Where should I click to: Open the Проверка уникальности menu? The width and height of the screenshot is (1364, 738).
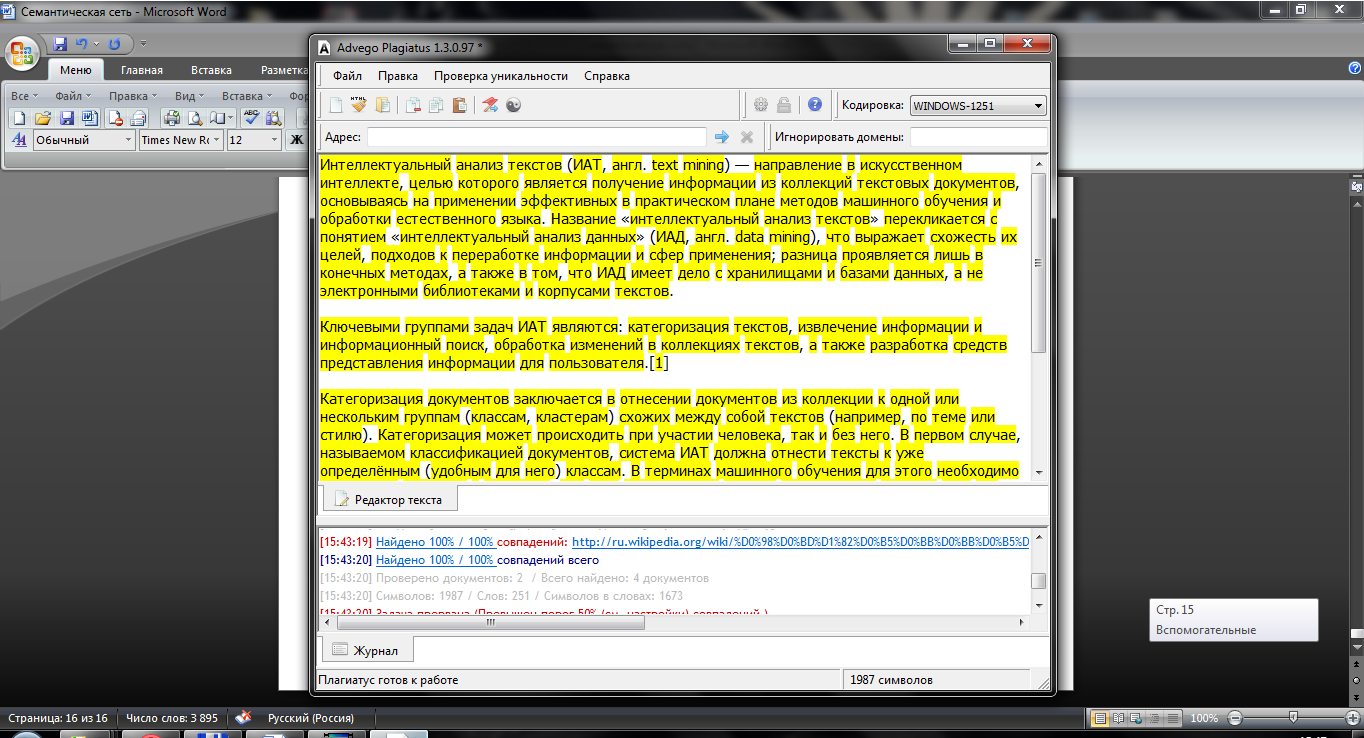click(x=501, y=76)
